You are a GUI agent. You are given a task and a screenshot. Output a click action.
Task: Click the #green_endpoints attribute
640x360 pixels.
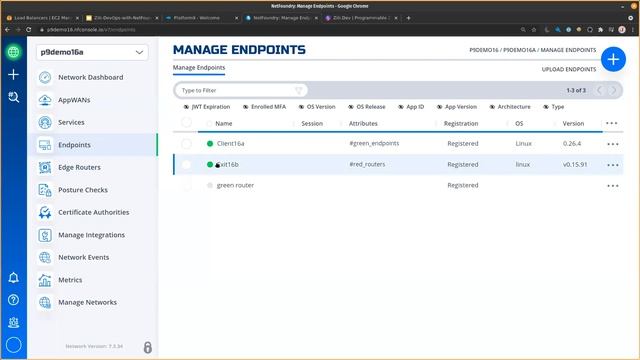(x=374, y=143)
